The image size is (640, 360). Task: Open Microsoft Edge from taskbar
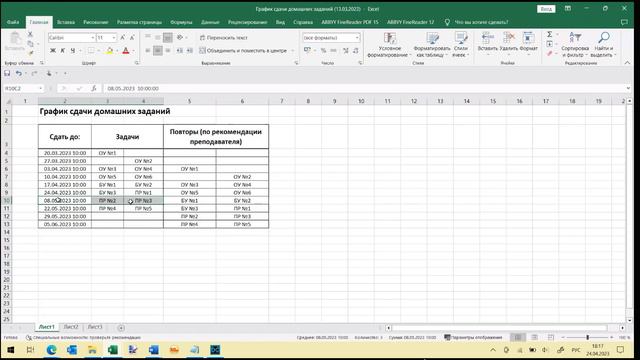(x=51, y=350)
